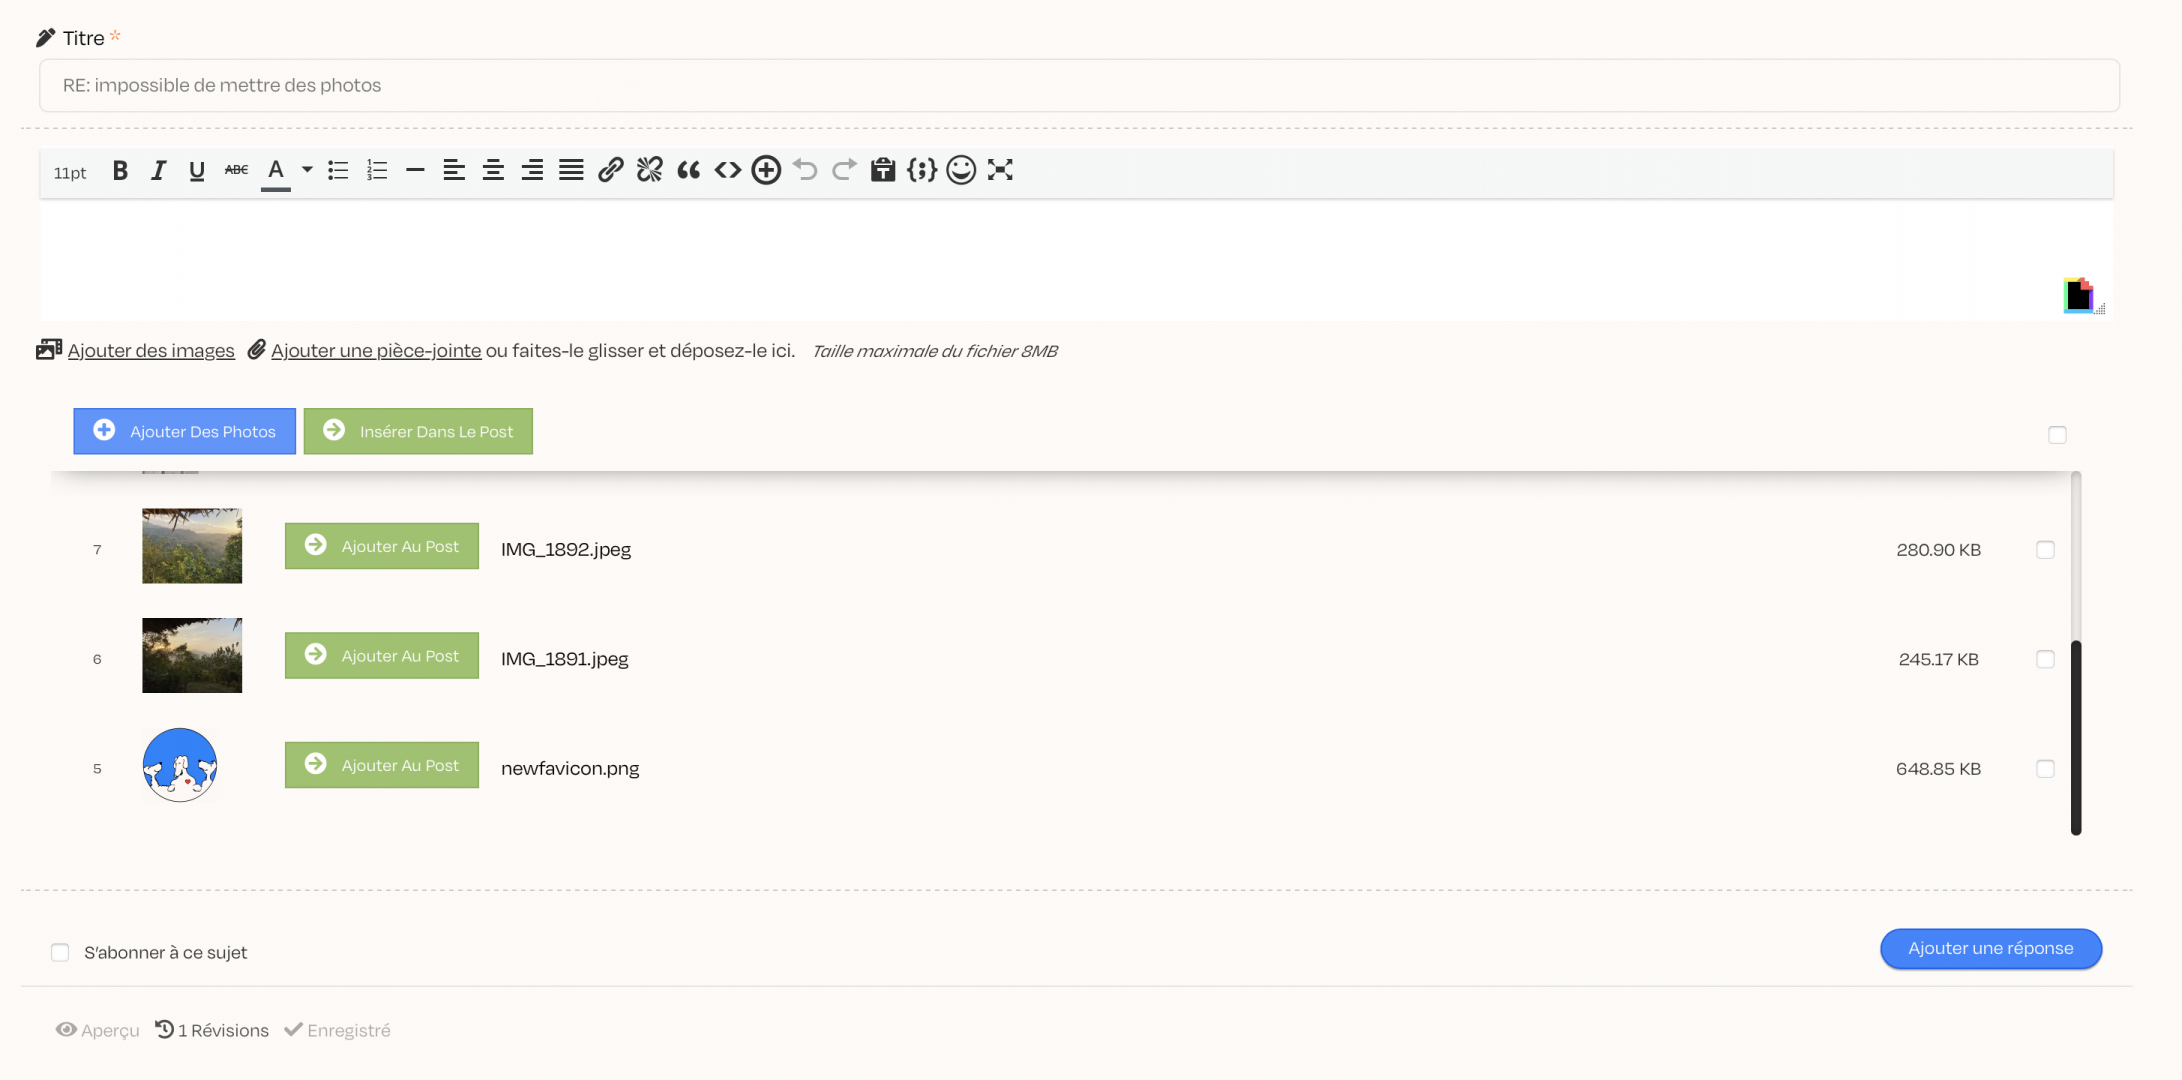The height and width of the screenshot is (1080, 2182).
Task: Open the emoji smiley picker
Action: click(960, 171)
